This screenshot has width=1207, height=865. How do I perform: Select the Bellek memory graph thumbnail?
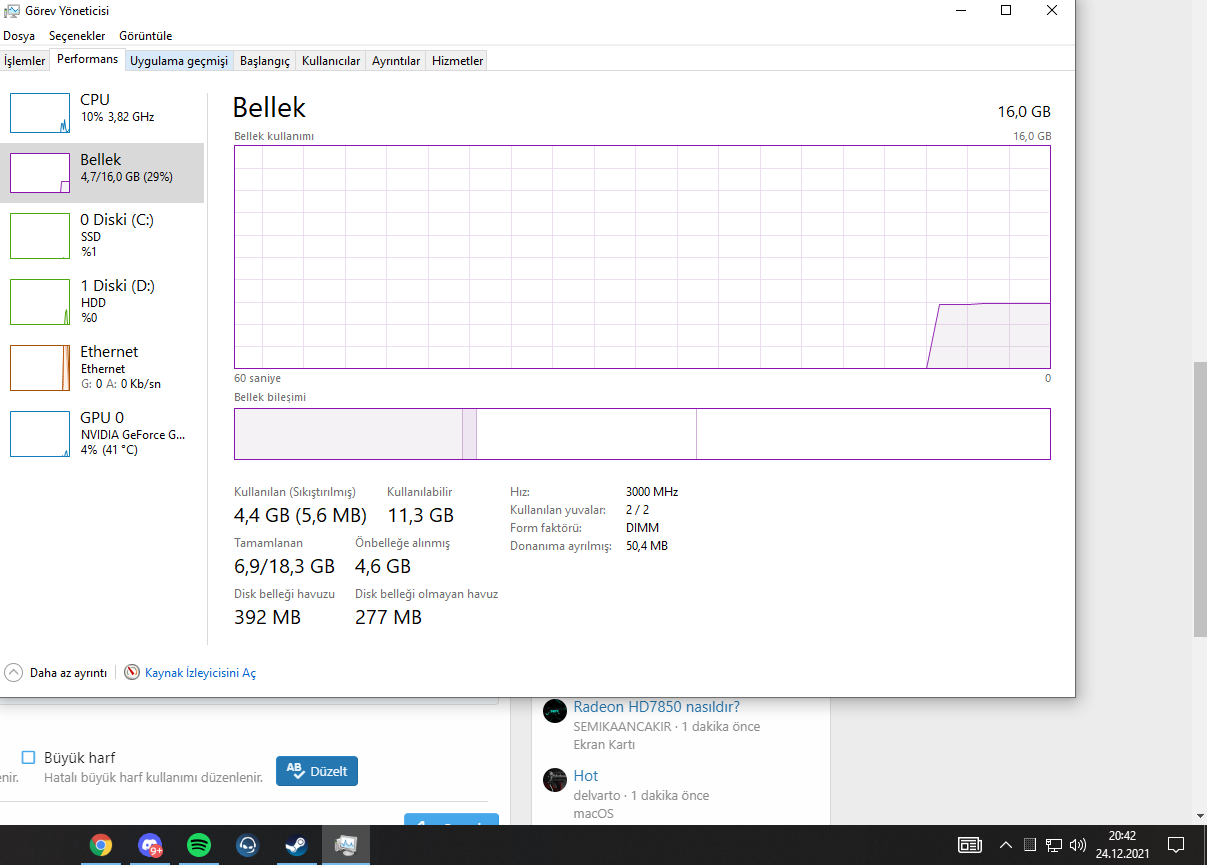[x=40, y=173]
